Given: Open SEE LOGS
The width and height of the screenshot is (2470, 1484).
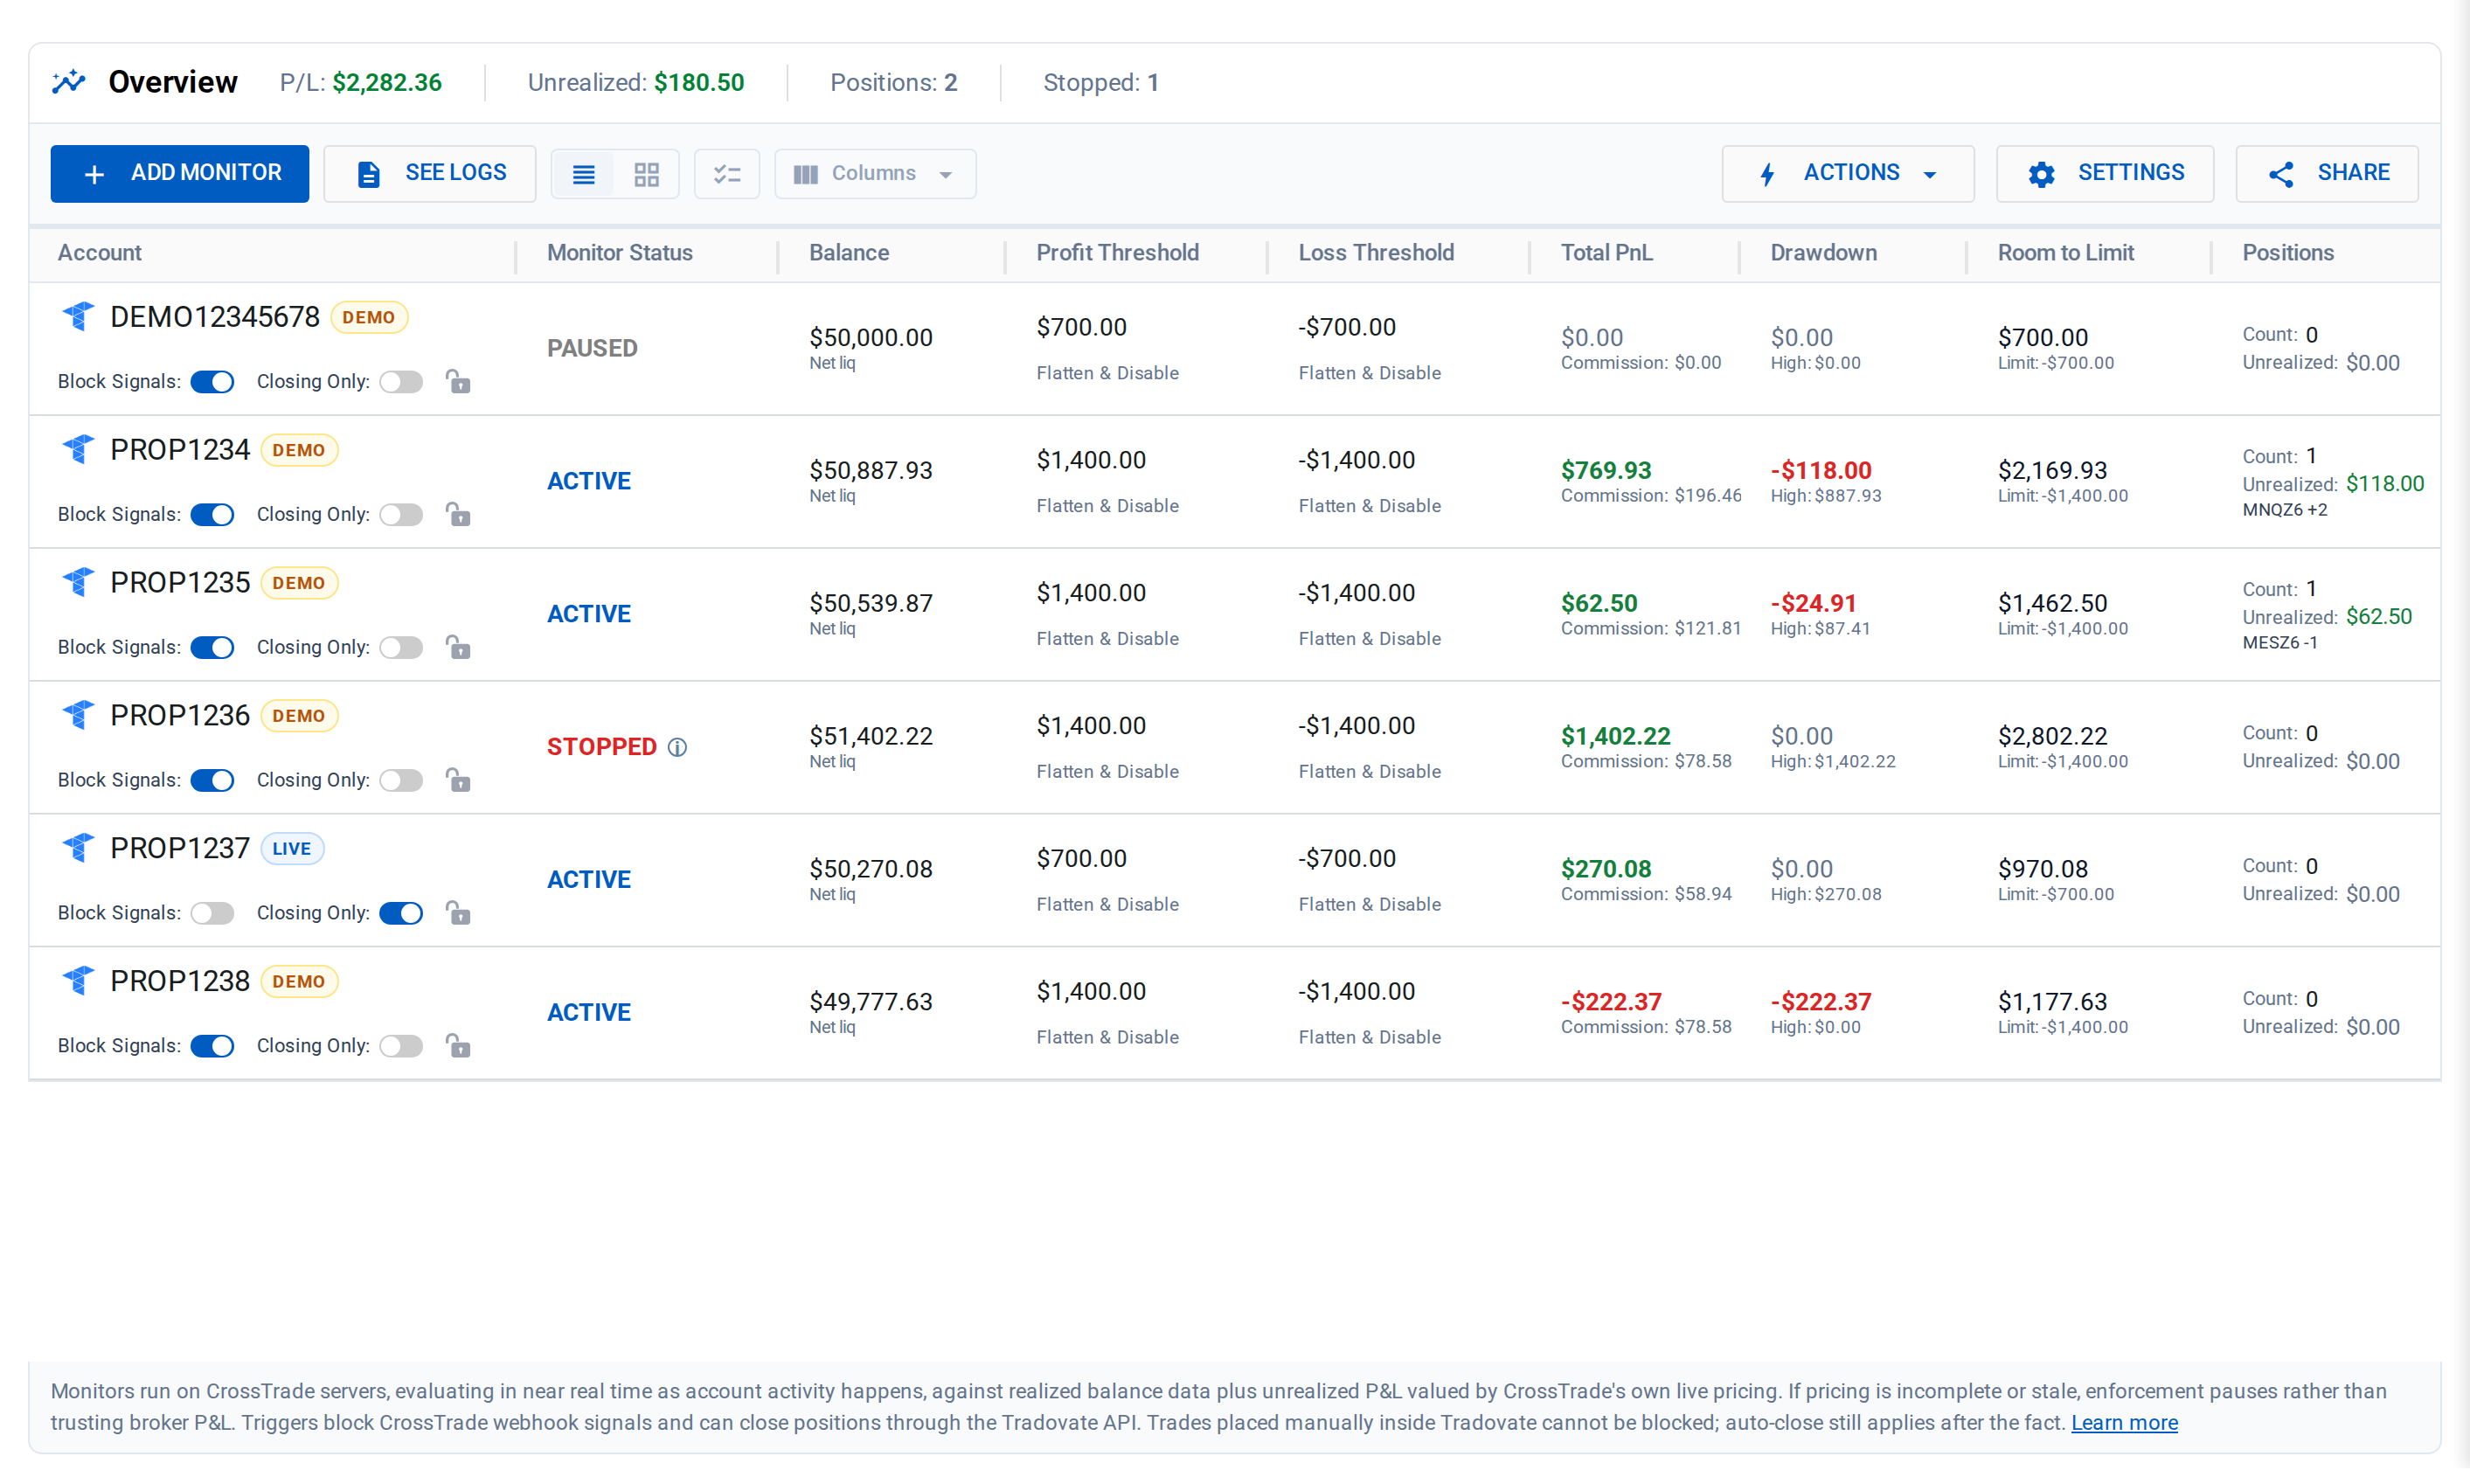Looking at the screenshot, I should pyautogui.click(x=430, y=174).
